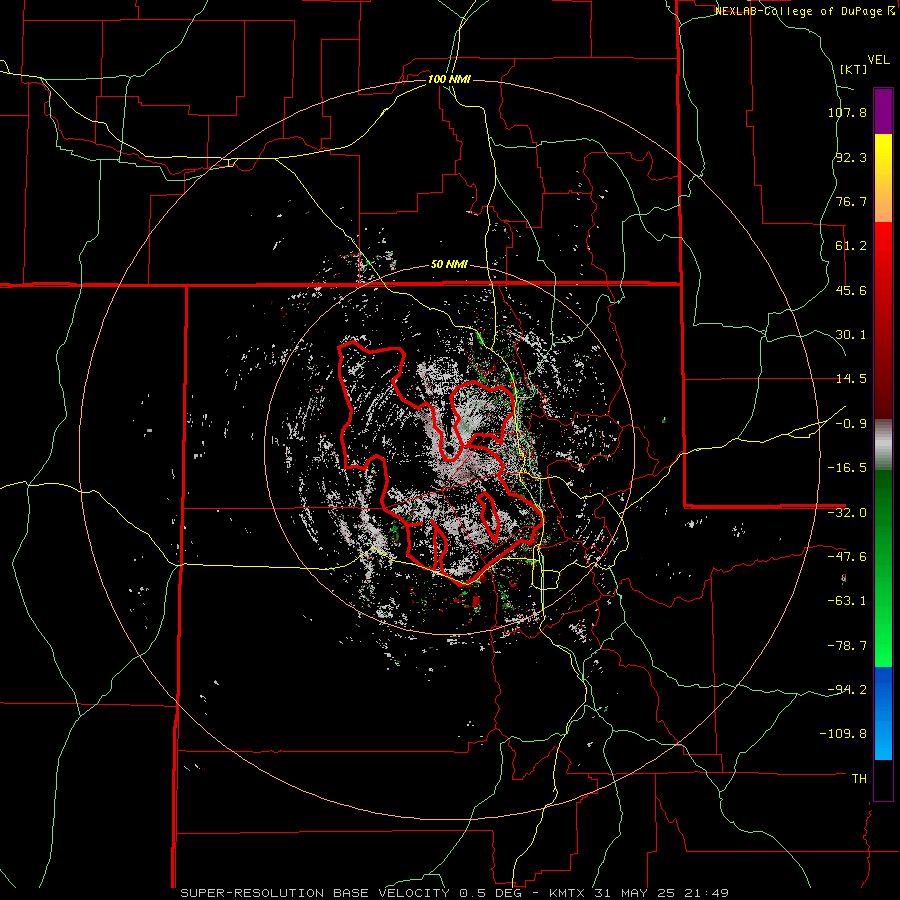This screenshot has height=900, width=900.
Task: Select the 76.7 velocity scale value
Action: [x=851, y=201]
